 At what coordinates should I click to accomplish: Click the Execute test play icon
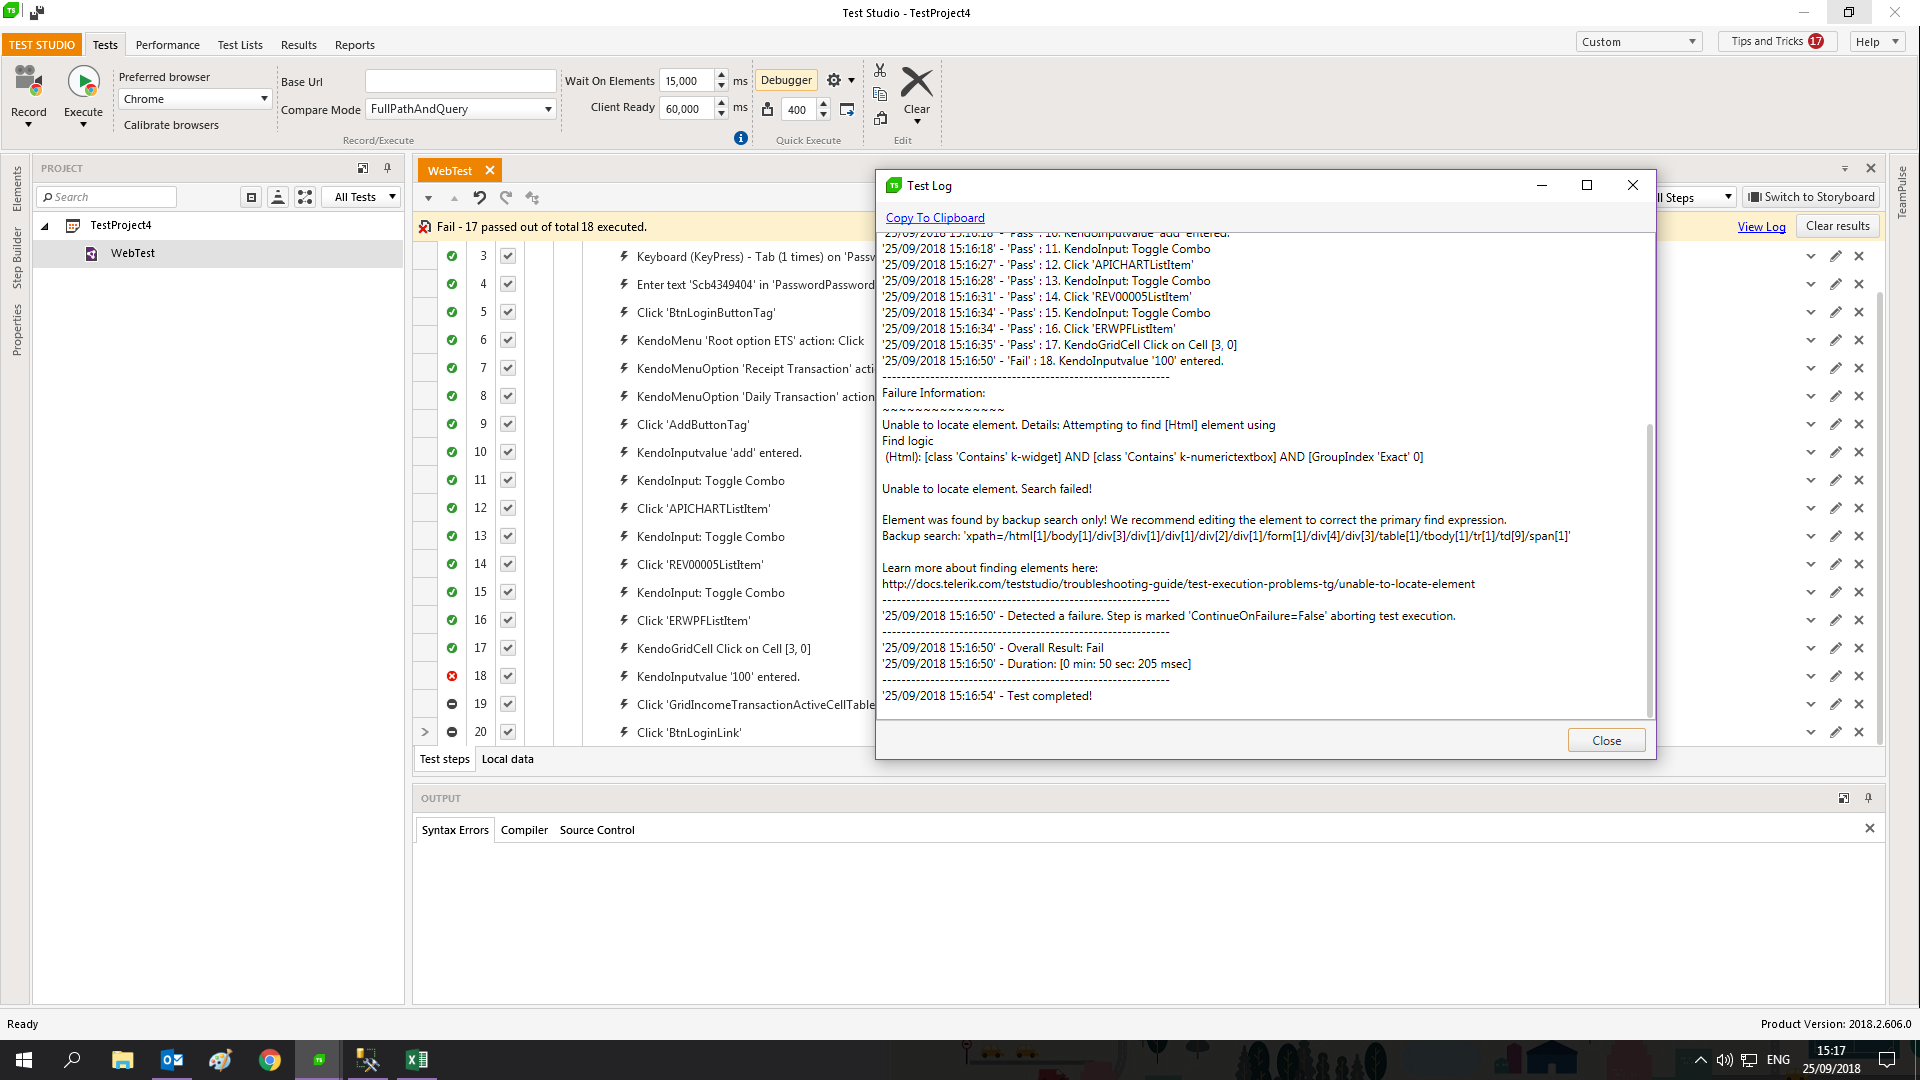83,82
